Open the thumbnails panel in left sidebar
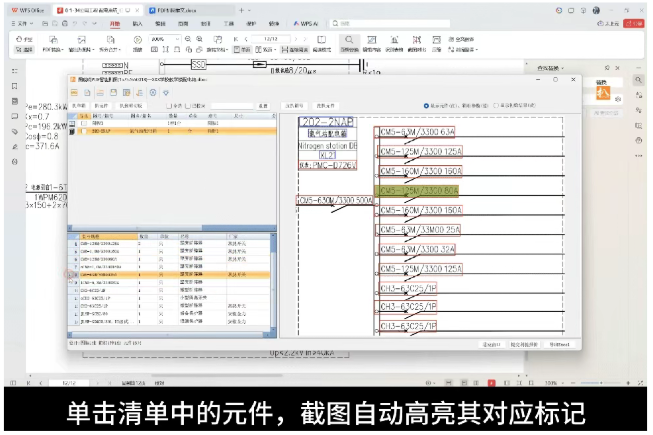Image resolution: width=653 pixels, height=435 pixels. 15,101
